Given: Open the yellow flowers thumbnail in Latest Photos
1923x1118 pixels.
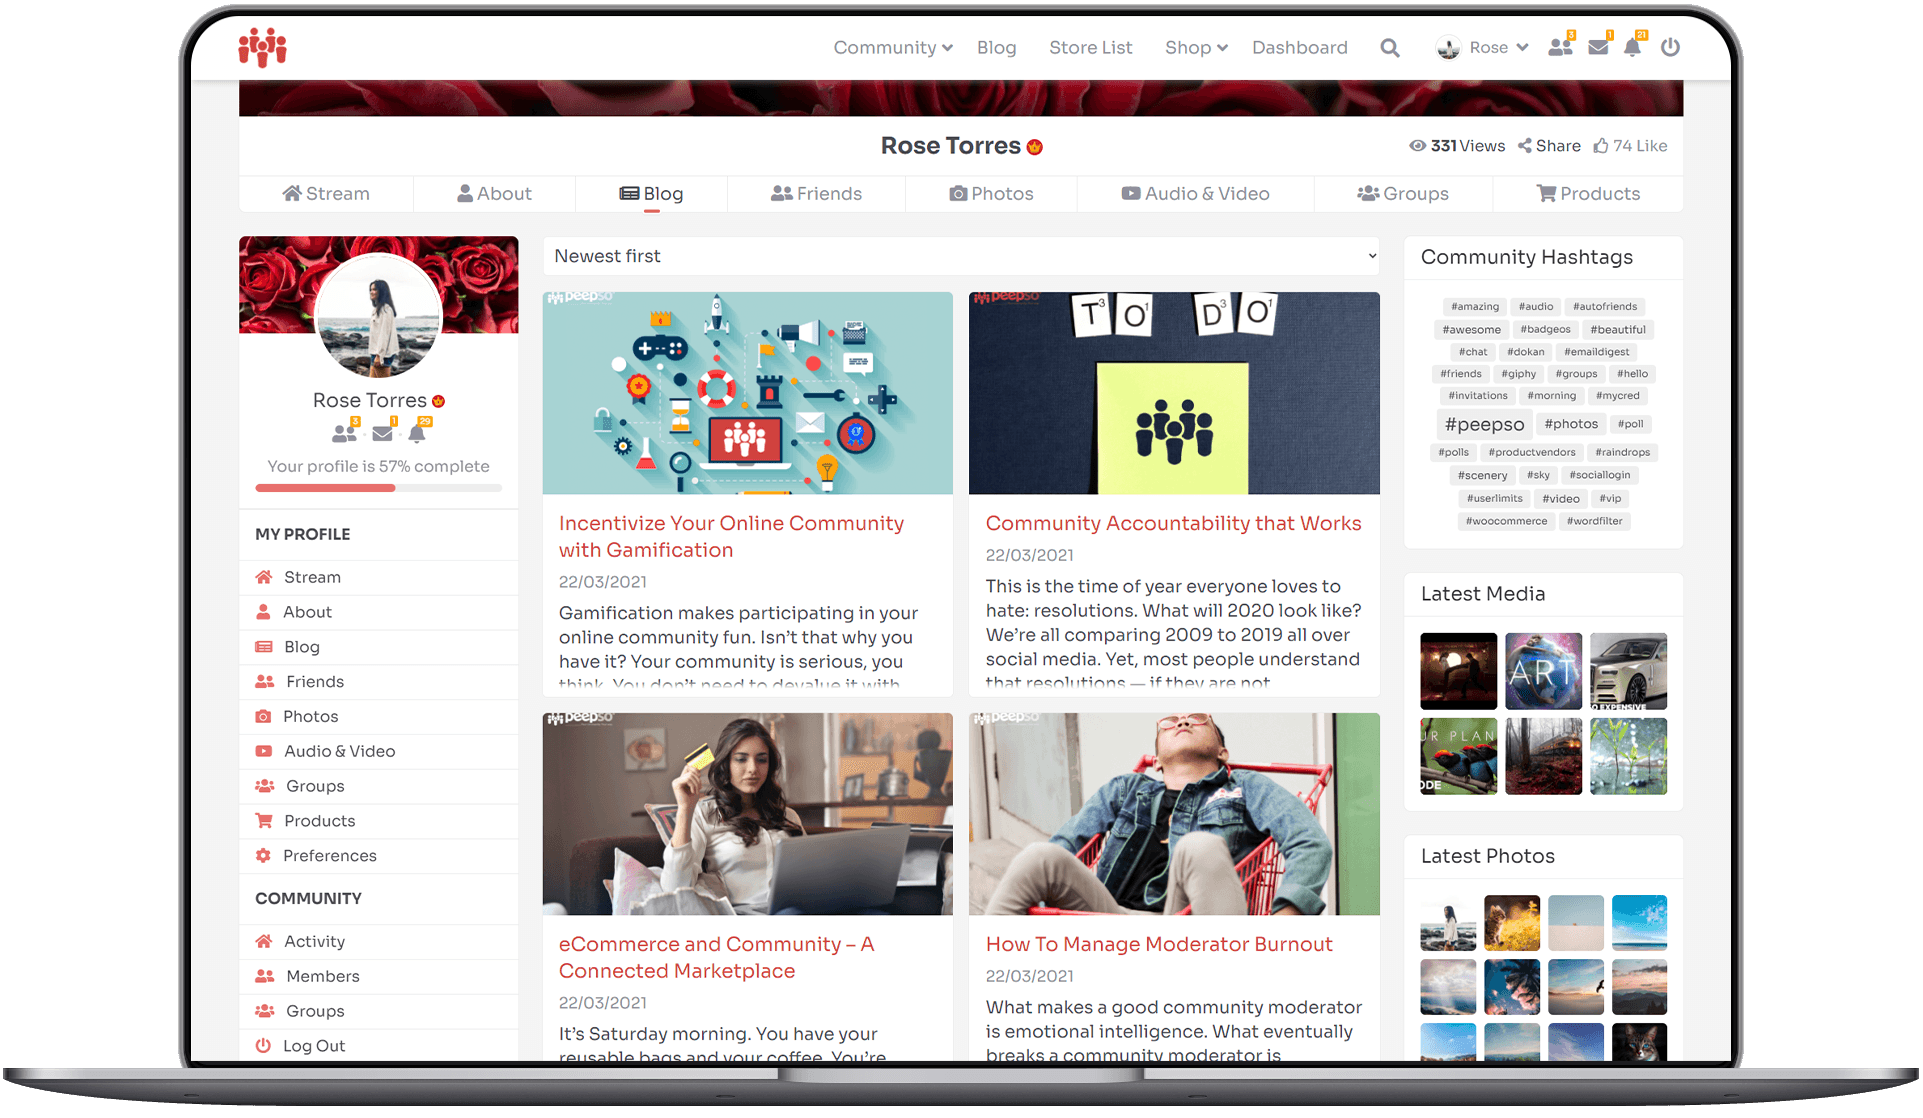Looking at the screenshot, I should pos(1511,922).
